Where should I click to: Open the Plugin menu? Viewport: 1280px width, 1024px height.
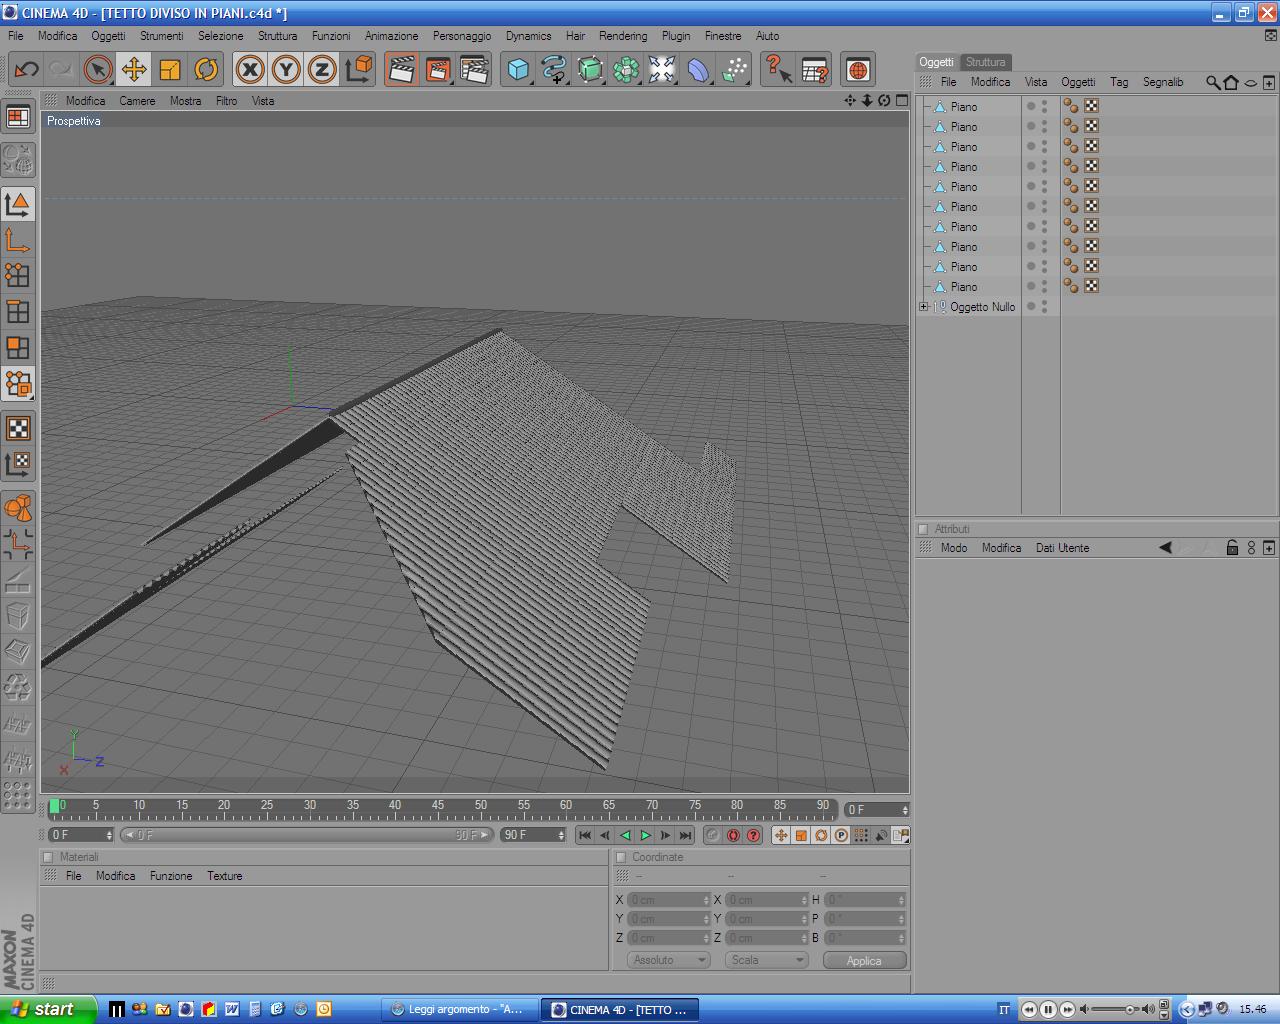click(x=676, y=36)
